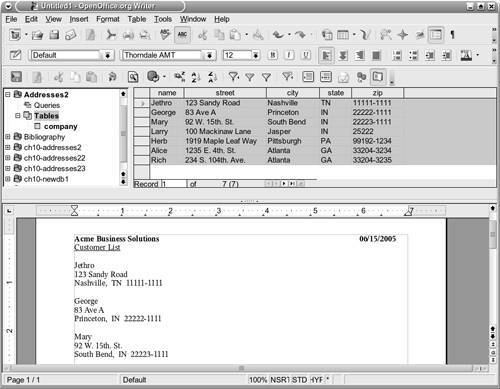Open the Format menu

click(x=108, y=19)
